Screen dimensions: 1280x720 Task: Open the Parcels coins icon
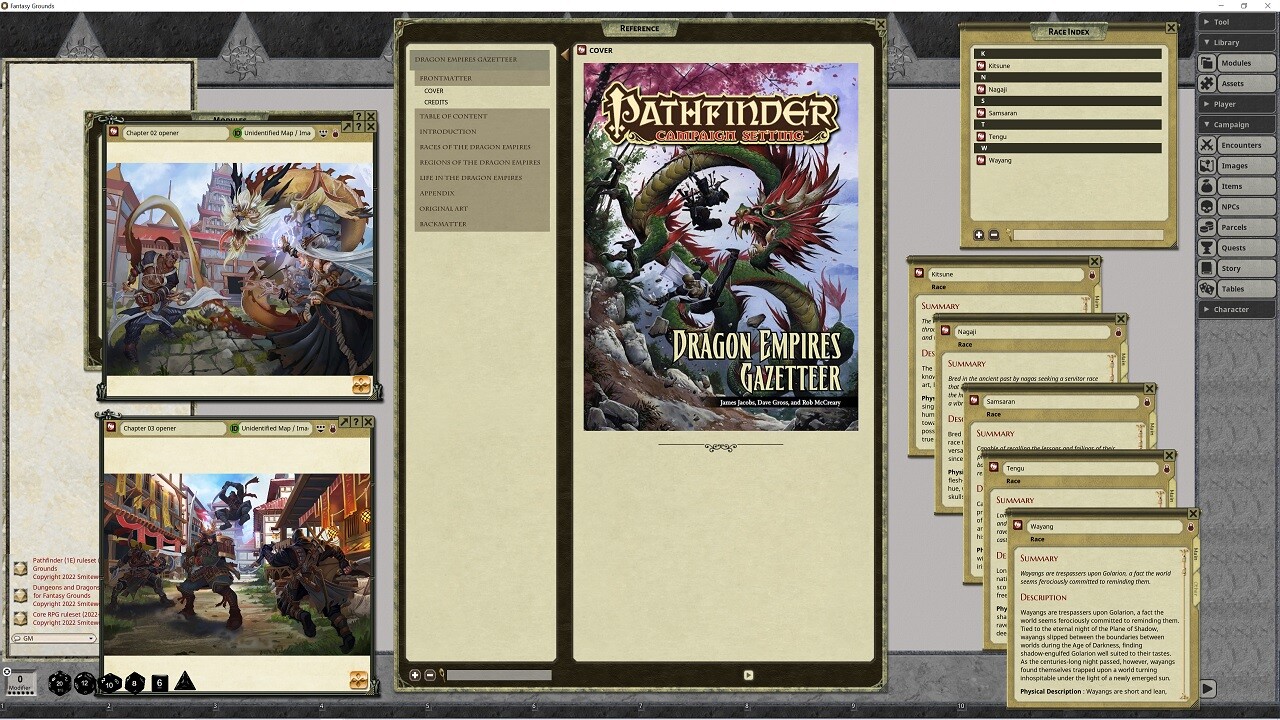[x=1207, y=227]
